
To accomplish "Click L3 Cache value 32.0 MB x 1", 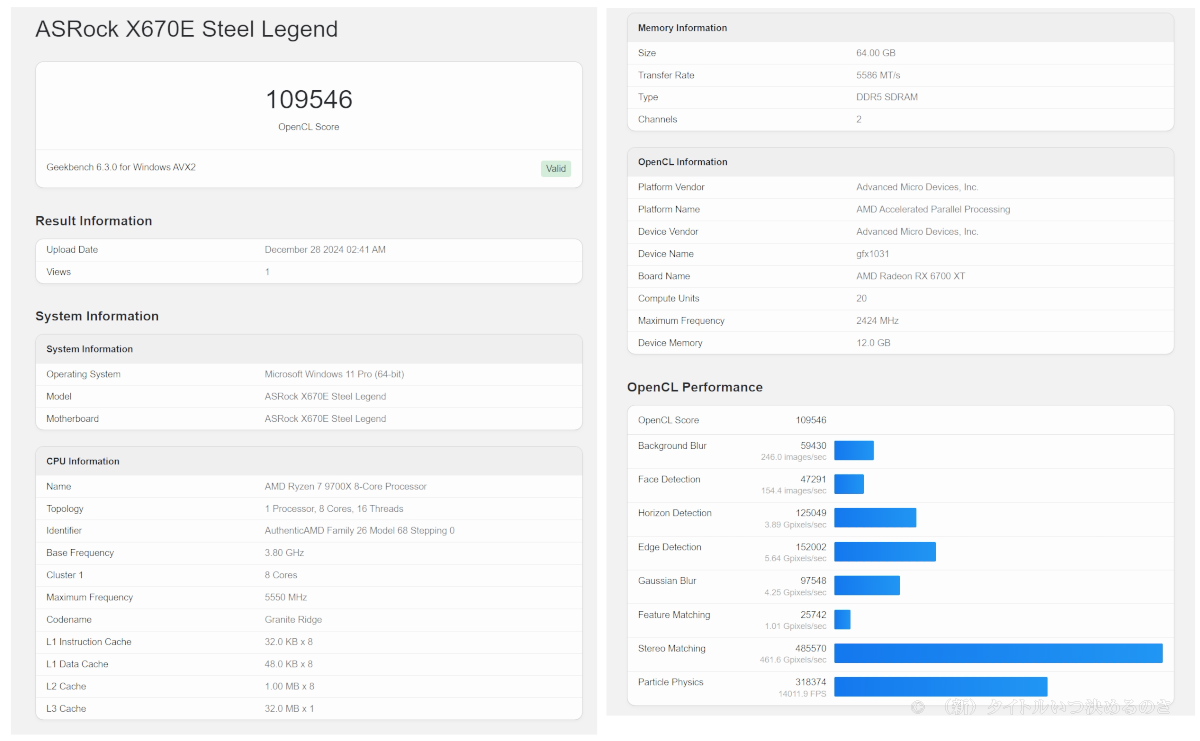I will [x=289, y=709].
